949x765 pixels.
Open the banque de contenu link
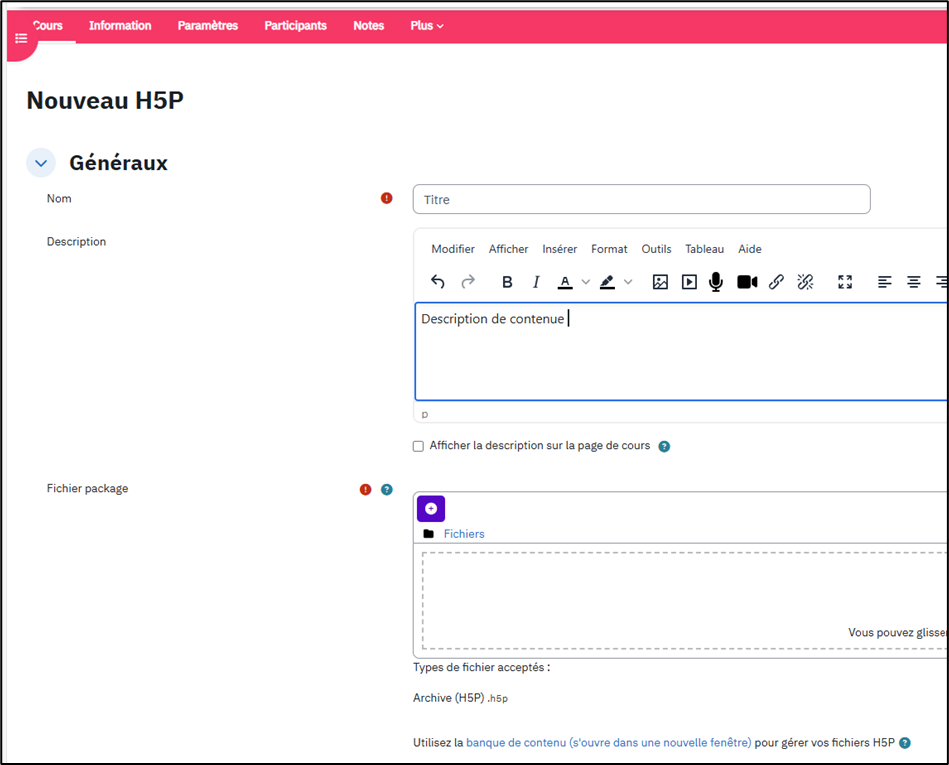tap(608, 743)
